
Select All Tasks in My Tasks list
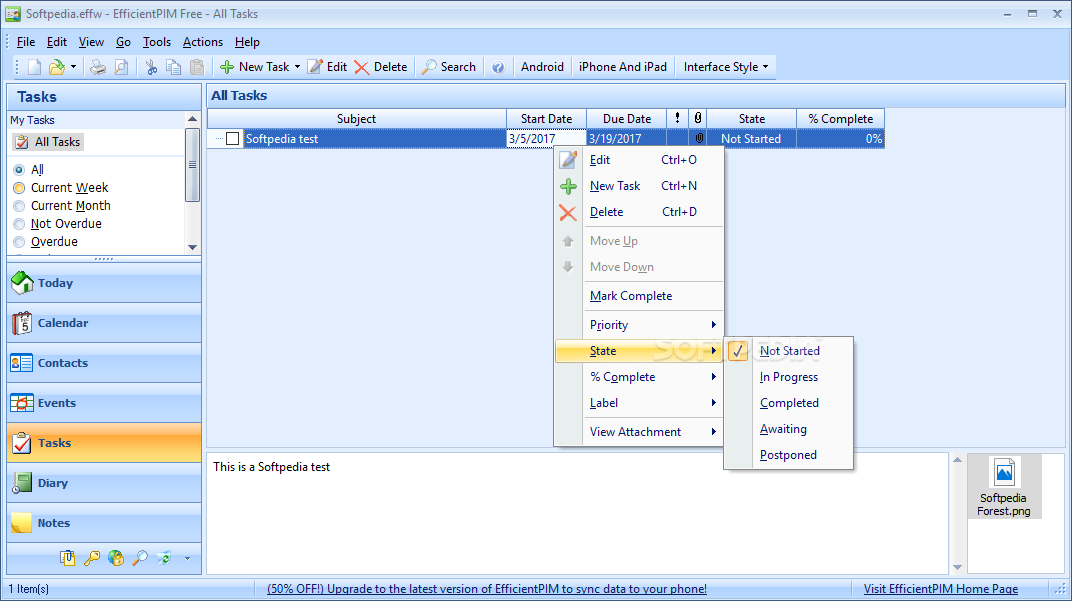click(48, 142)
